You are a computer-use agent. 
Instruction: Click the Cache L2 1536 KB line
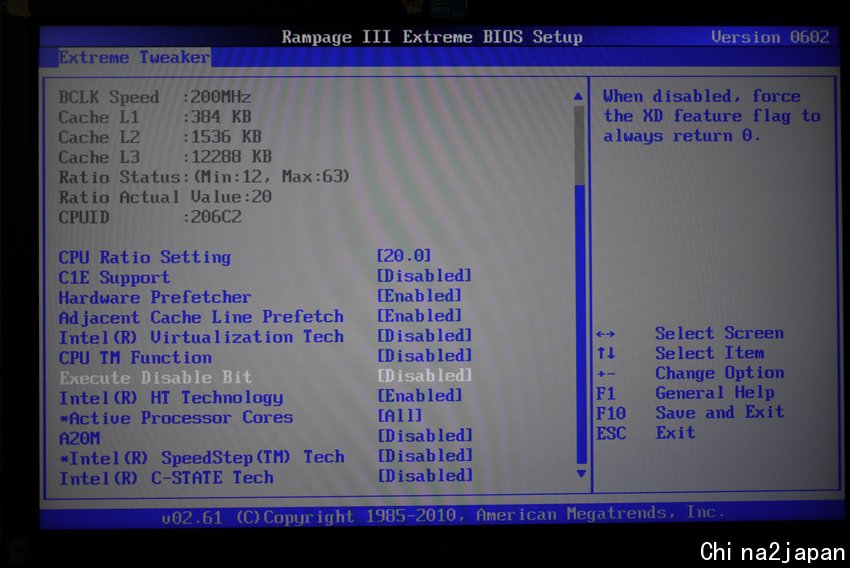click(159, 137)
